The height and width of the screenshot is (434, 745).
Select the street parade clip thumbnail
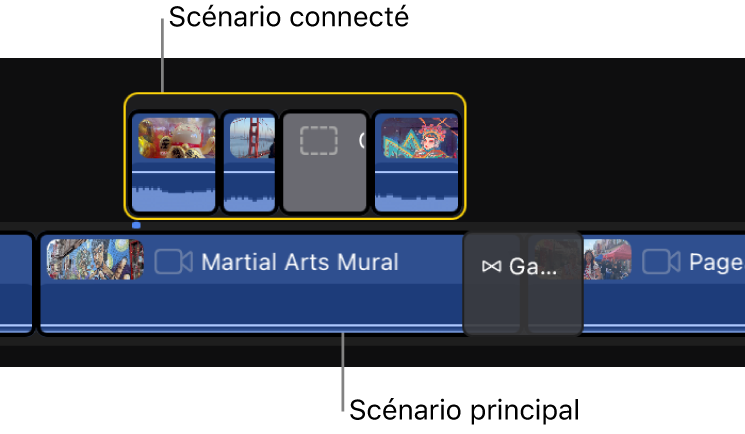click(x=607, y=260)
